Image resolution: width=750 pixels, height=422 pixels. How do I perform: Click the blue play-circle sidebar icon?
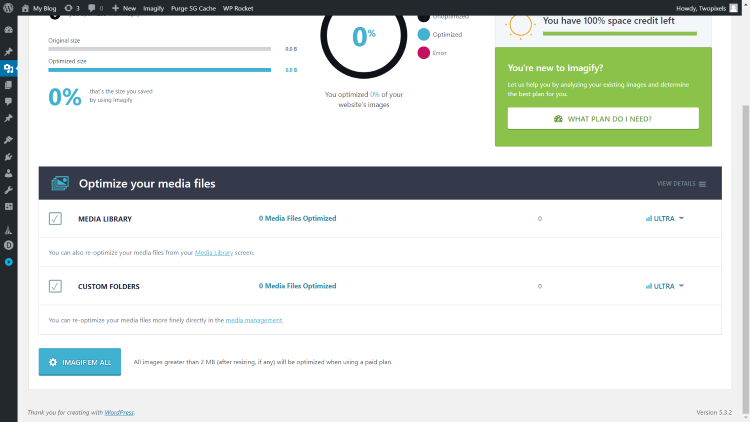click(x=9, y=262)
